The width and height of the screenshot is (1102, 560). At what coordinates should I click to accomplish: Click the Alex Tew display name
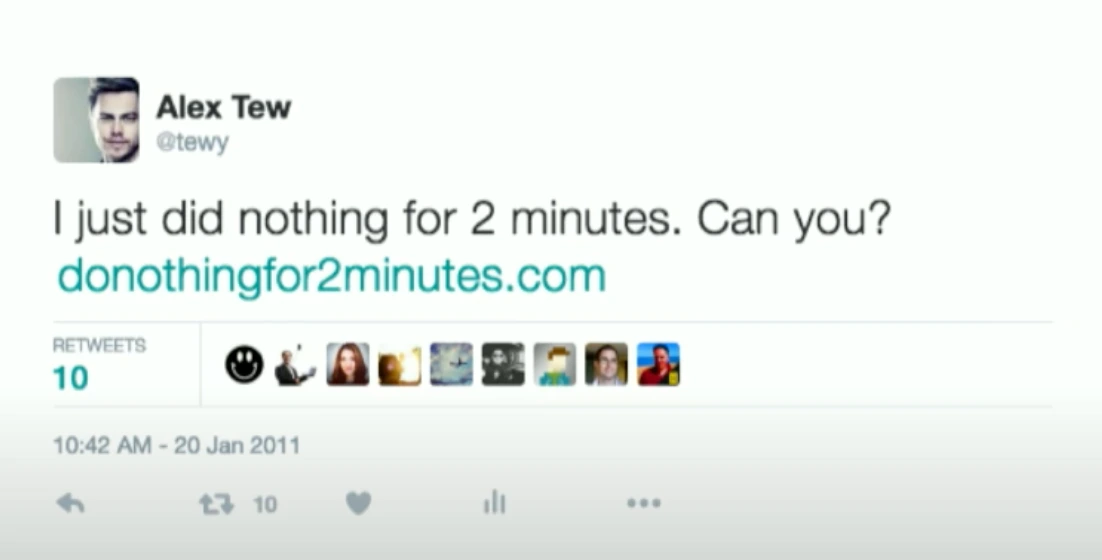click(x=223, y=108)
